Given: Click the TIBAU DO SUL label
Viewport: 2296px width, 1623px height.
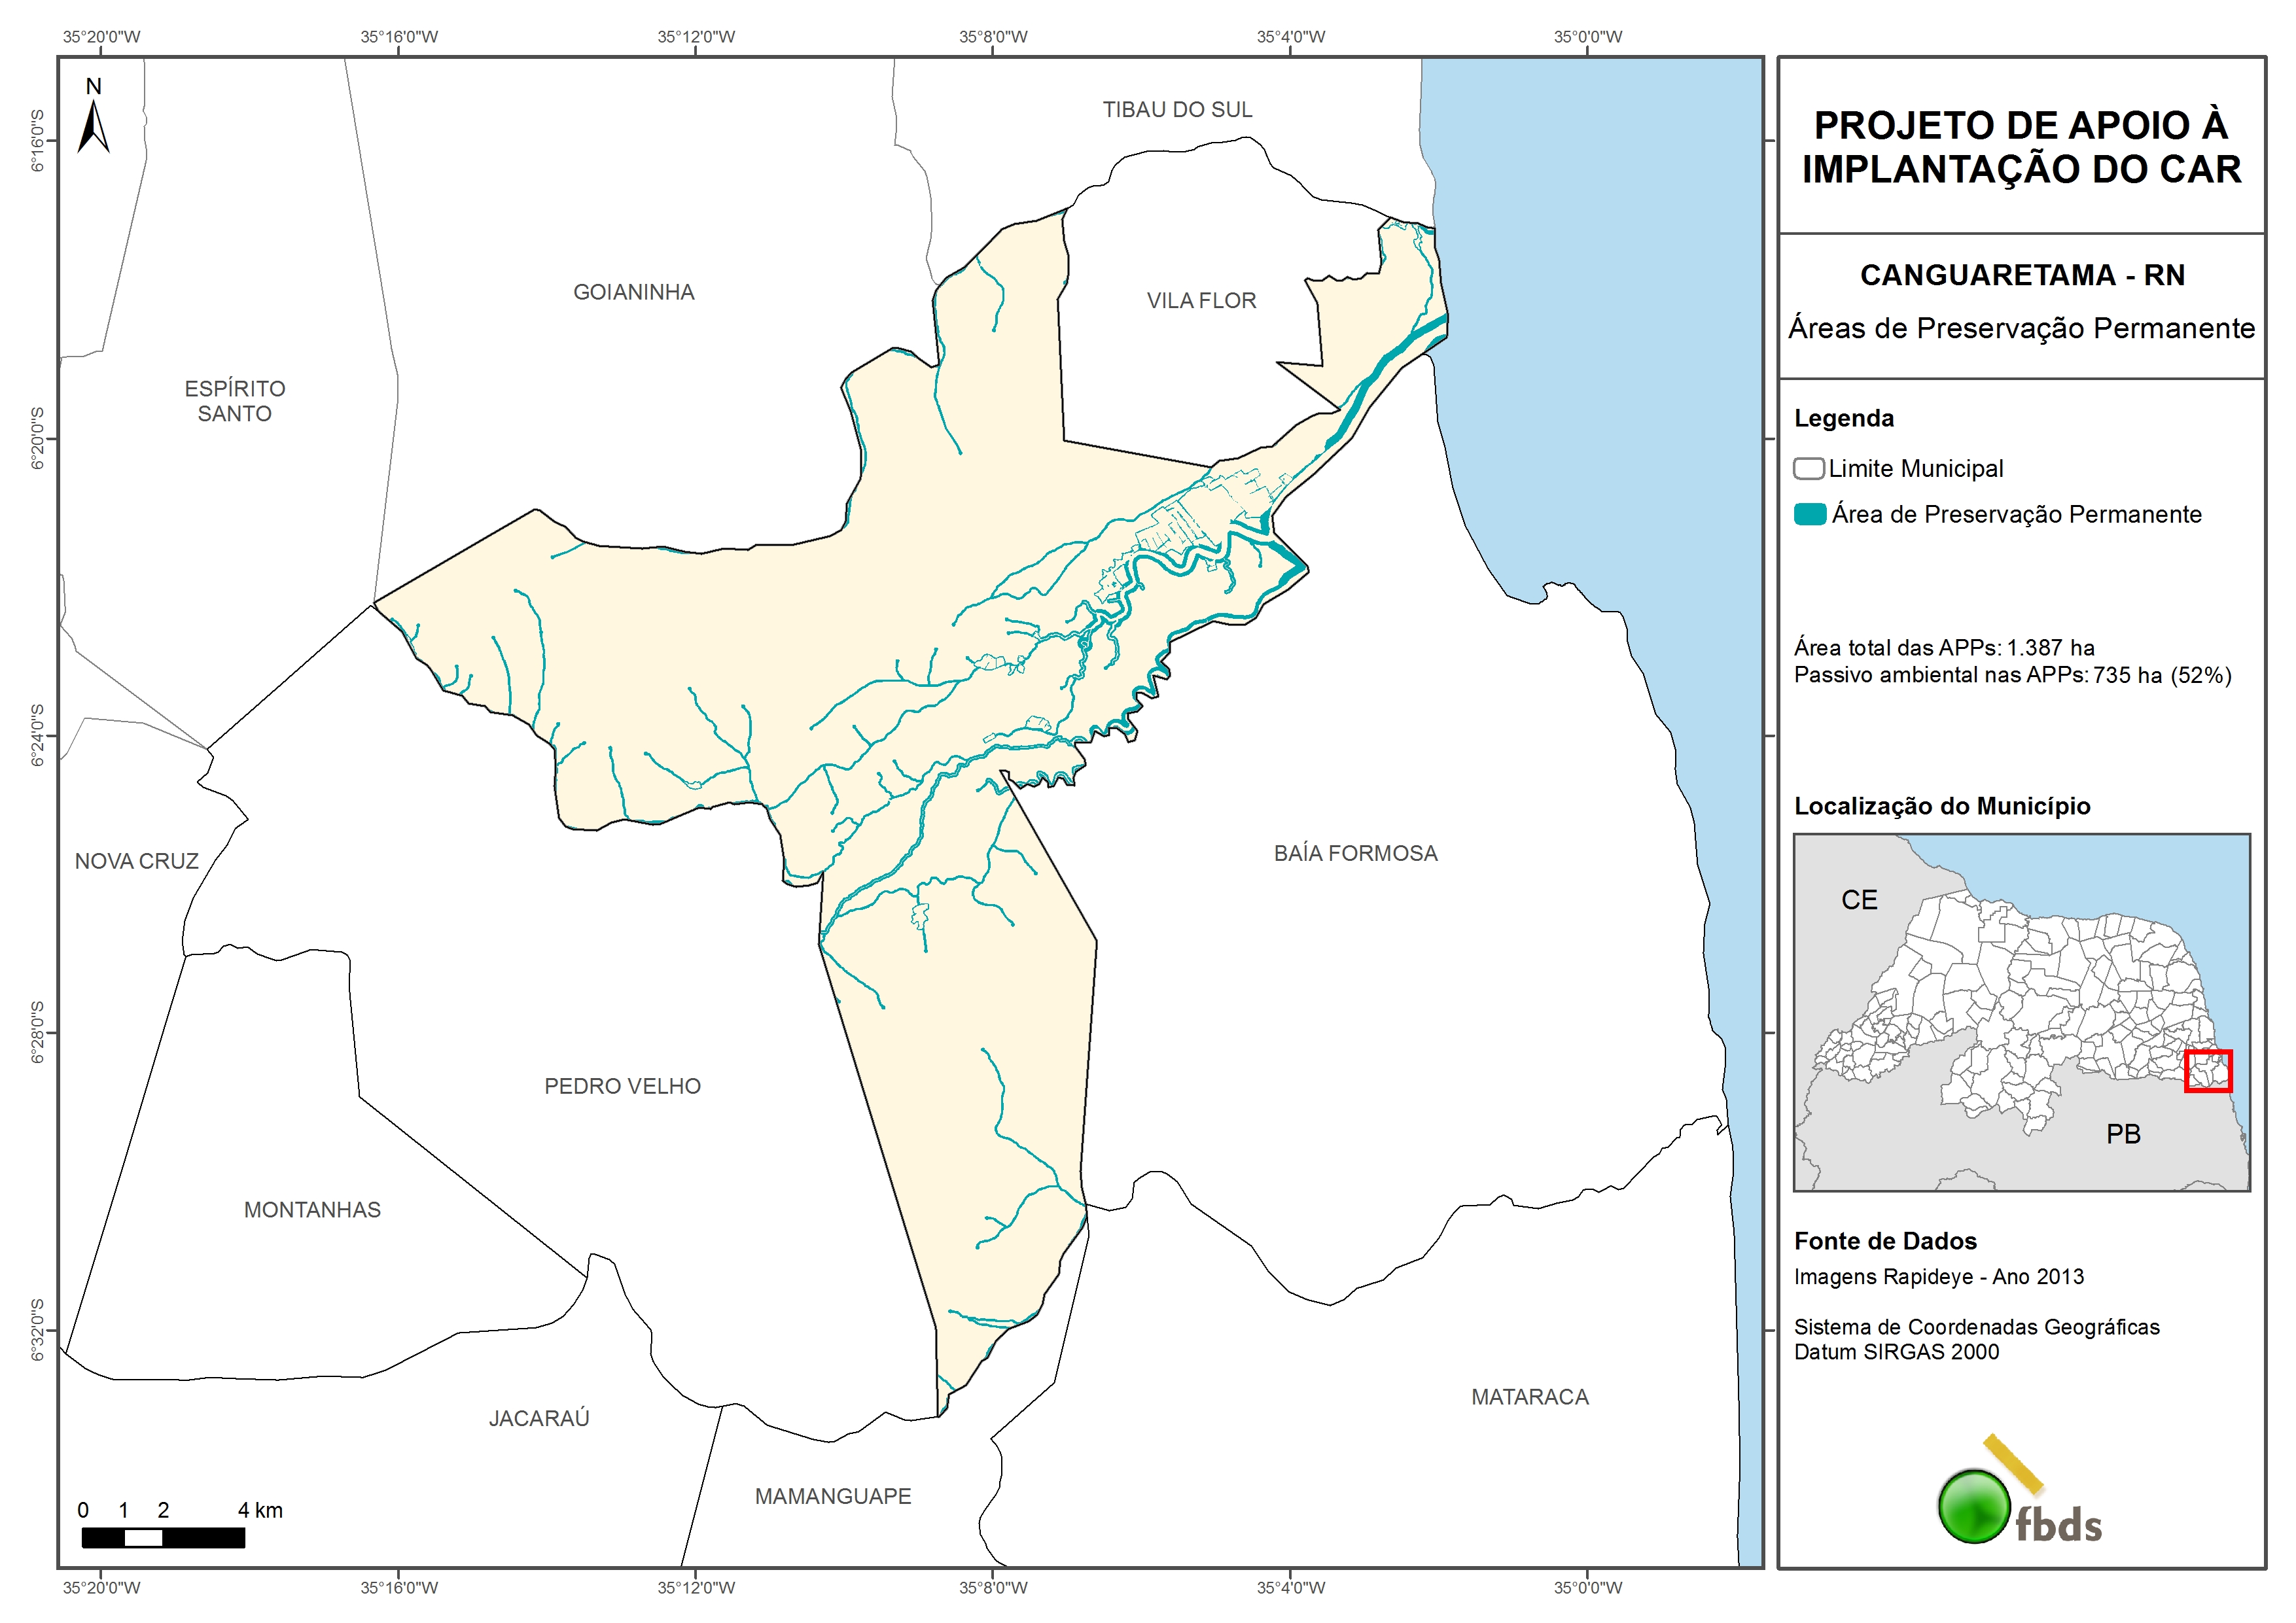Looking at the screenshot, I should [1177, 110].
